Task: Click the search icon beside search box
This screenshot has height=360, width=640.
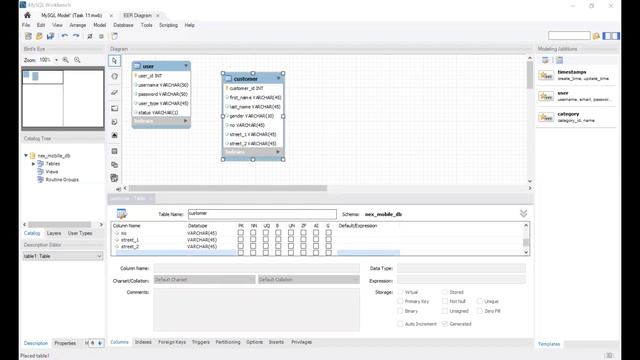Action: [x=596, y=36]
